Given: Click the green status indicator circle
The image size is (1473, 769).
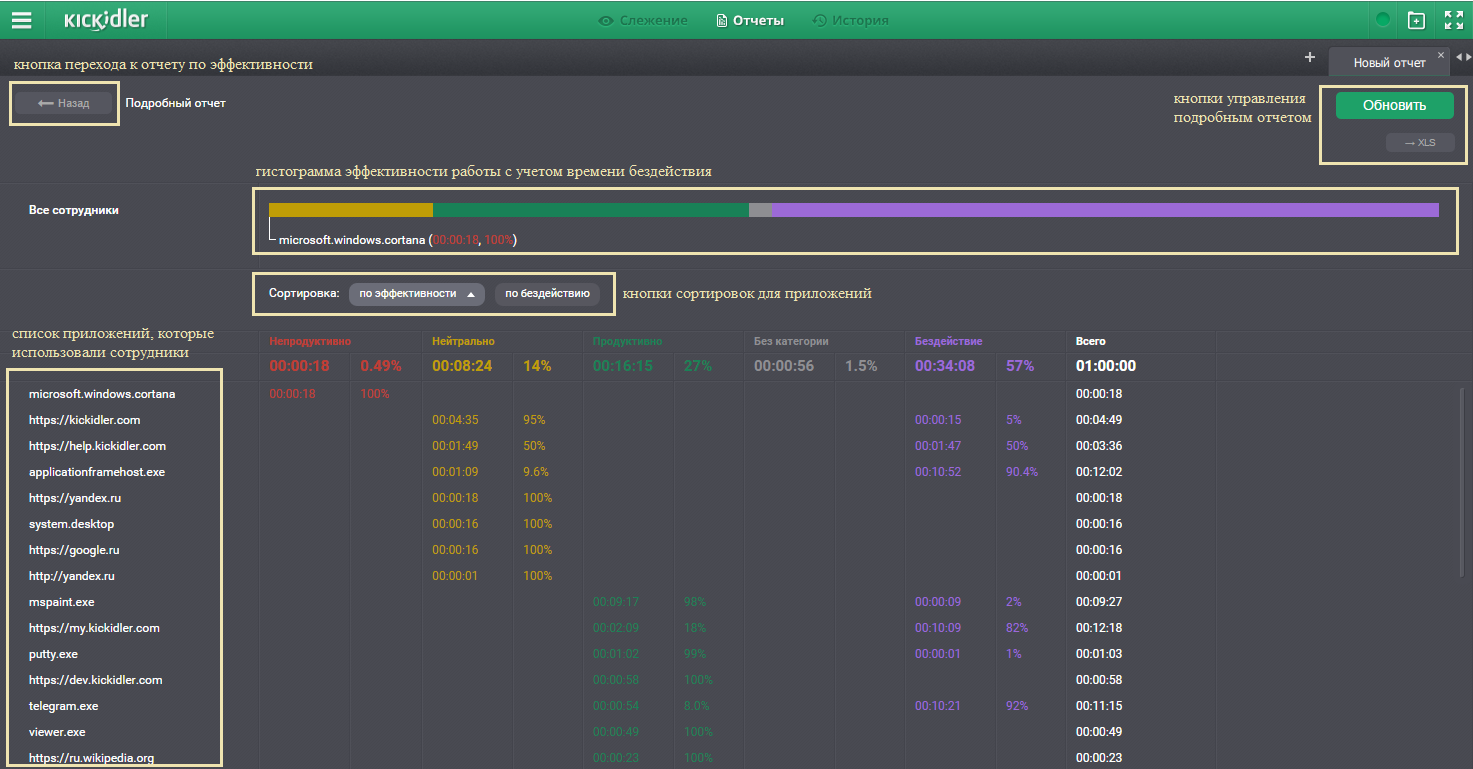Looking at the screenshot, I should (x=1383, y=20).
